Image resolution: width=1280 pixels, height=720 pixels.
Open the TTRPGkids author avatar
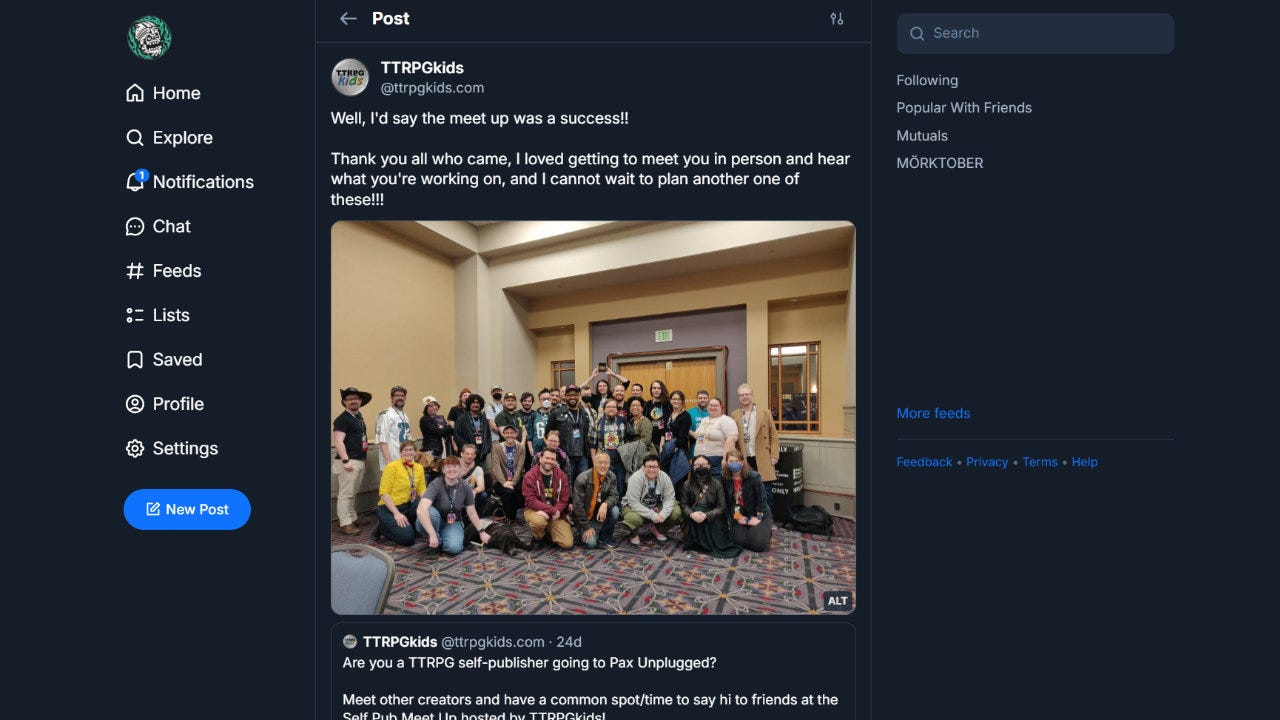350,77
